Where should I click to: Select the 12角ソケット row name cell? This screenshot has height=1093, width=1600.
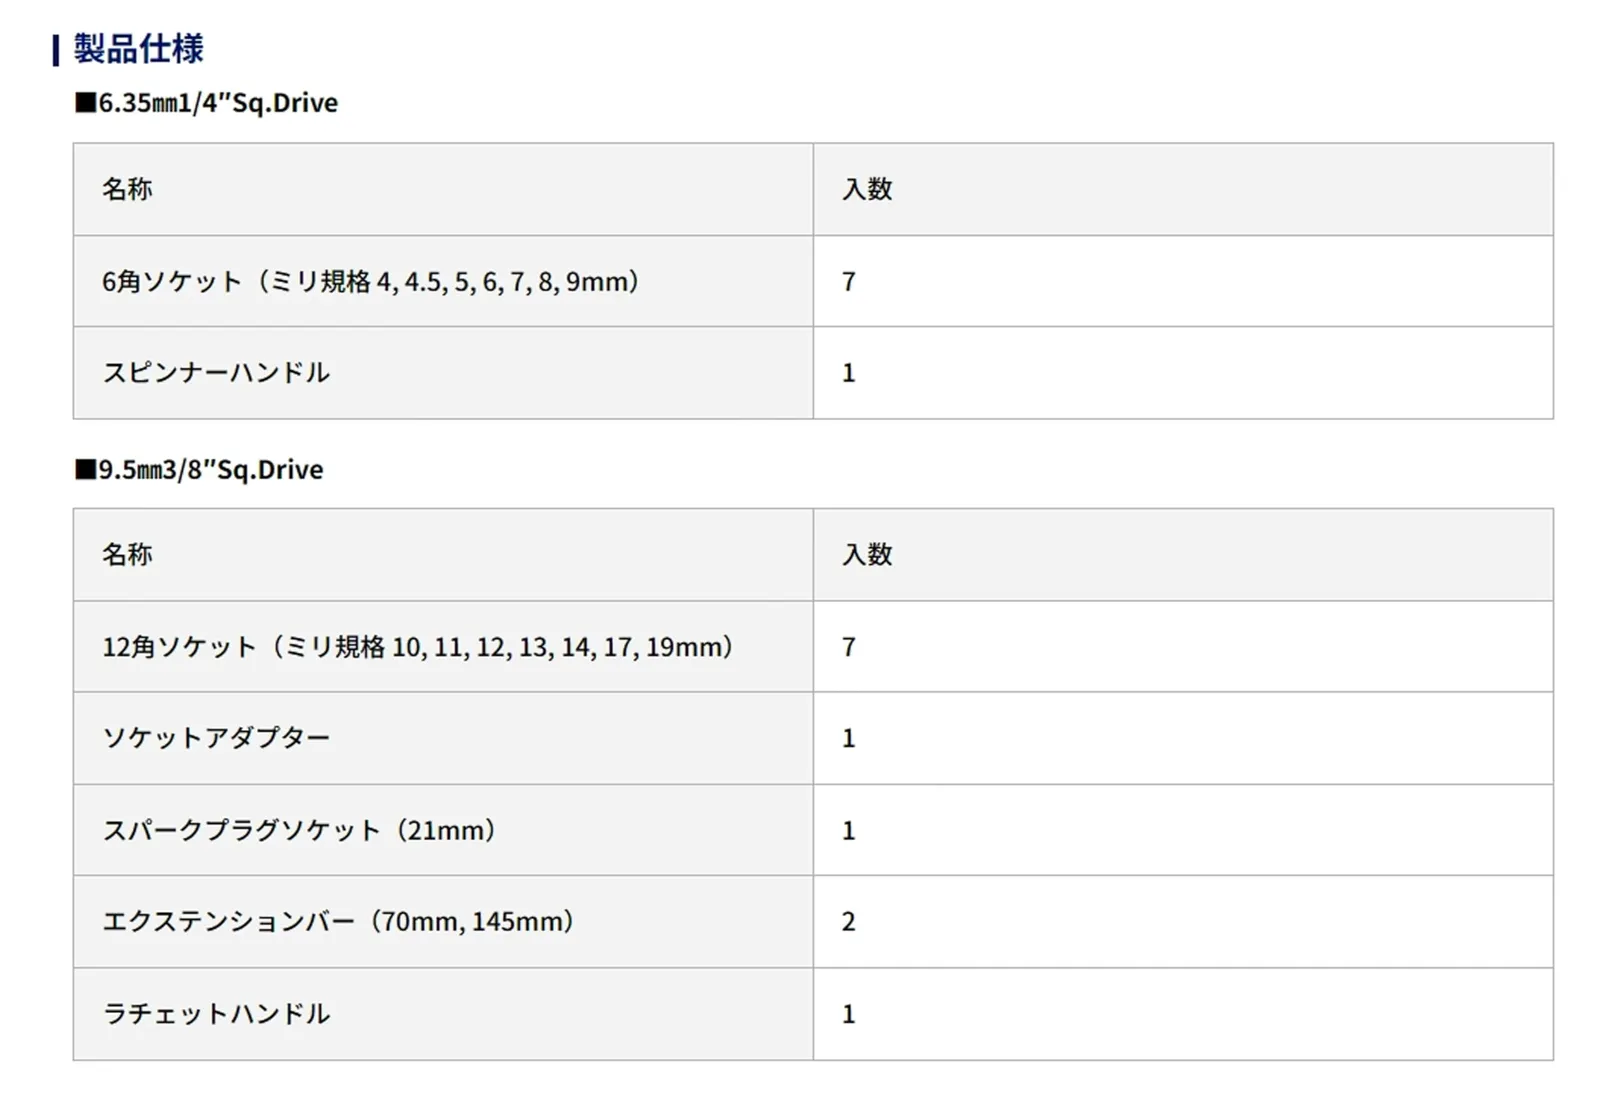click(418, 647)
